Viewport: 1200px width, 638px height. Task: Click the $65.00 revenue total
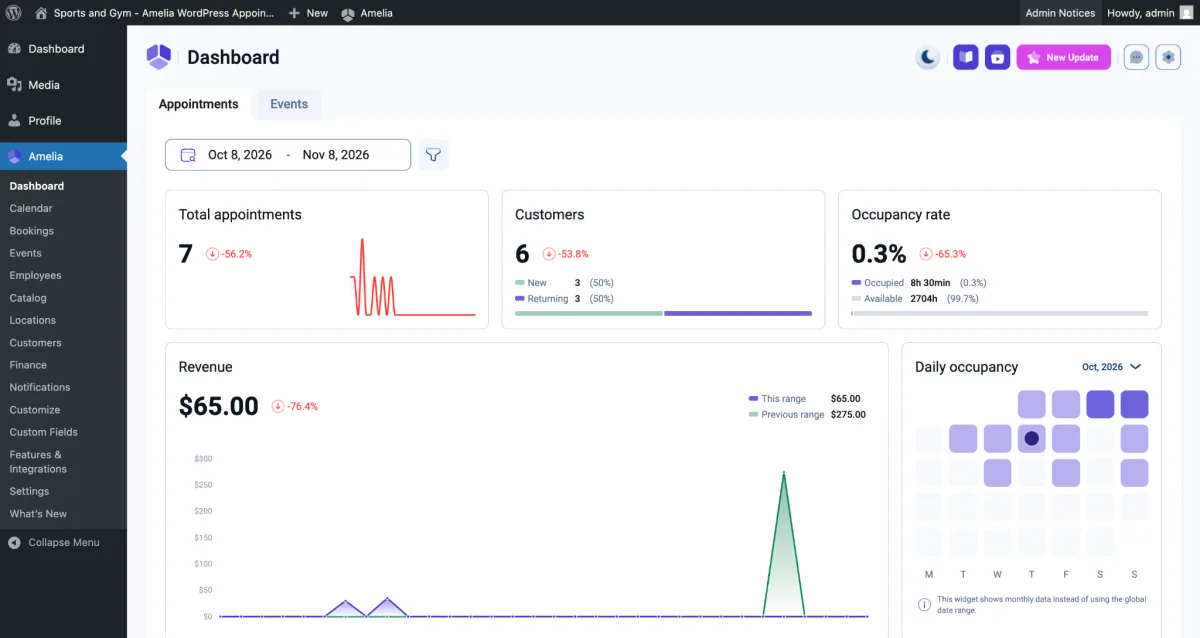218,406
